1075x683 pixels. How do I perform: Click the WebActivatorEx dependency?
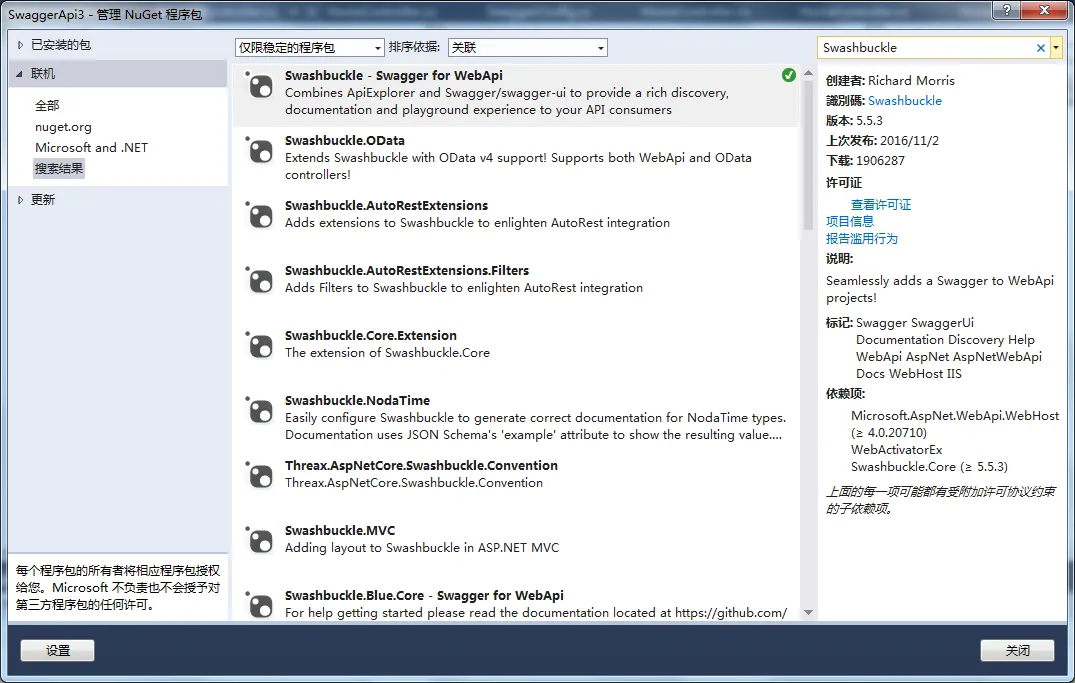coord(897,450)
